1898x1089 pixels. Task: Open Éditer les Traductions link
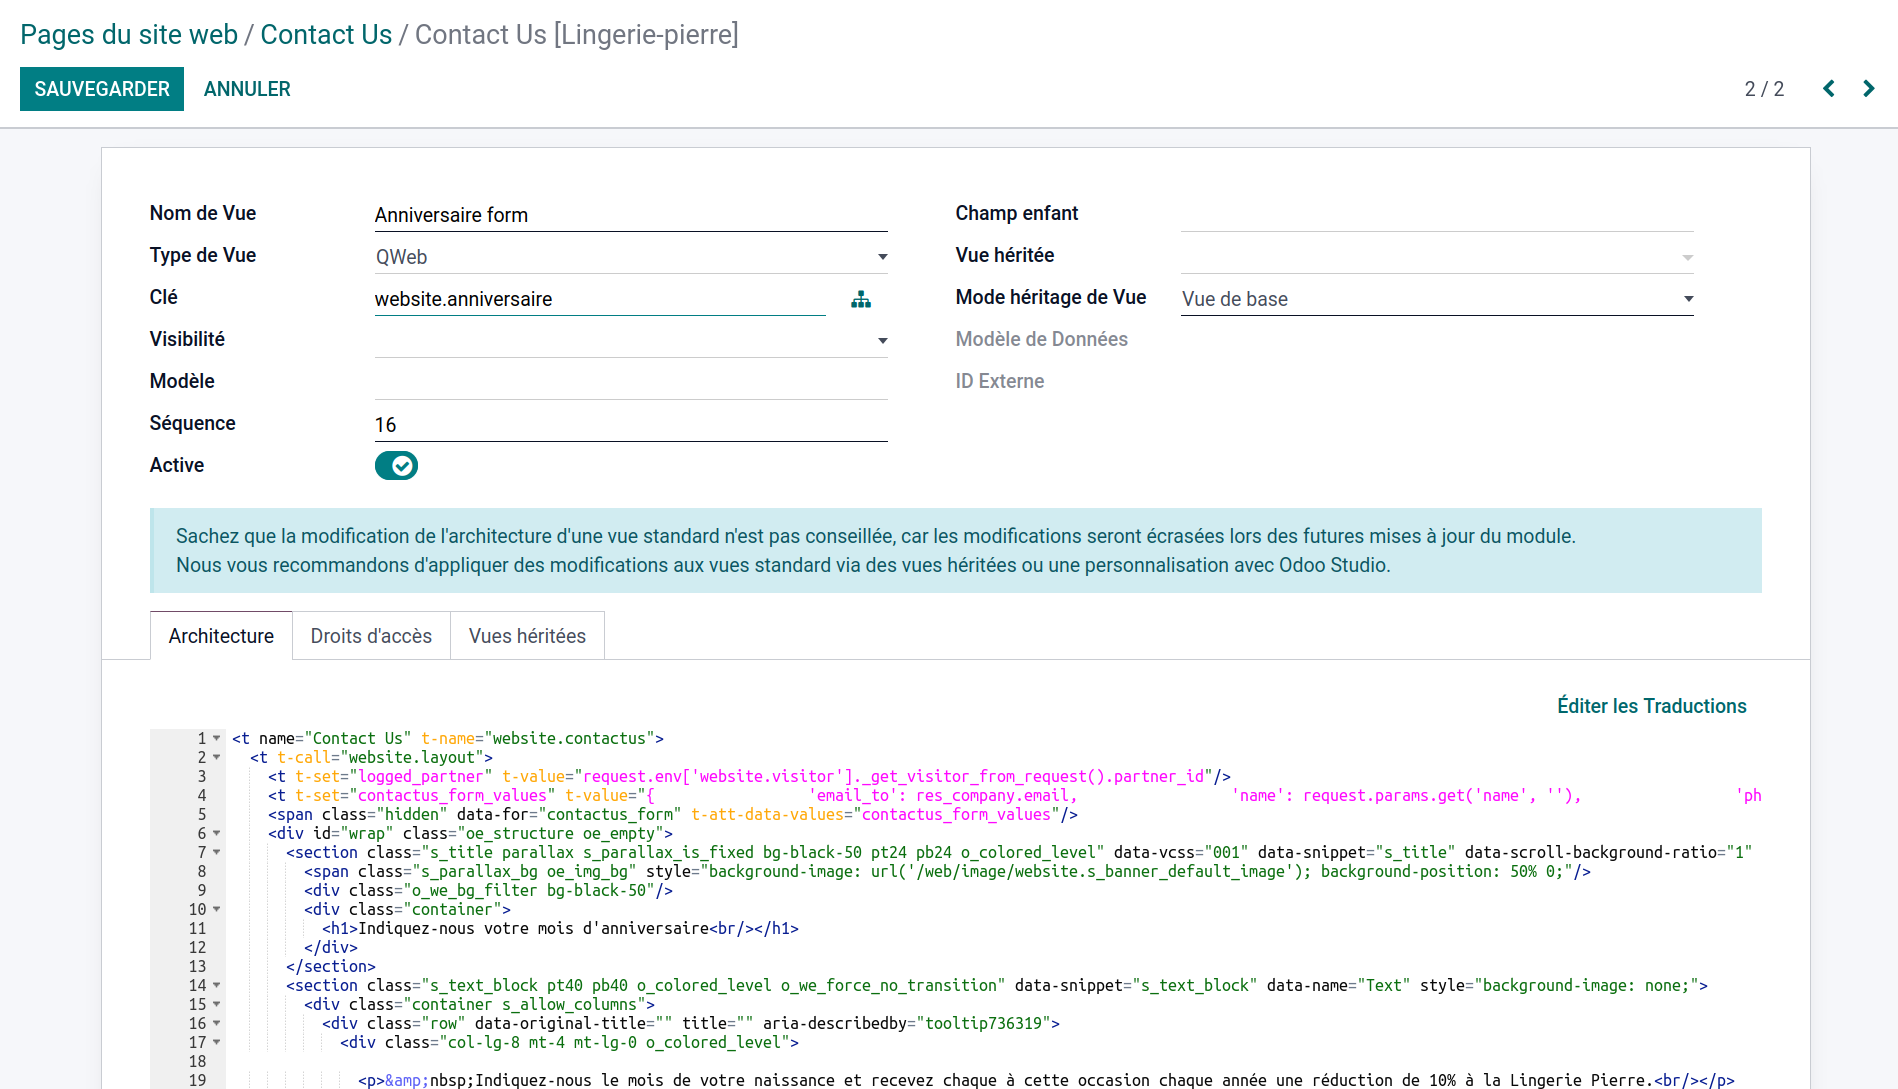coord(1651,706)
